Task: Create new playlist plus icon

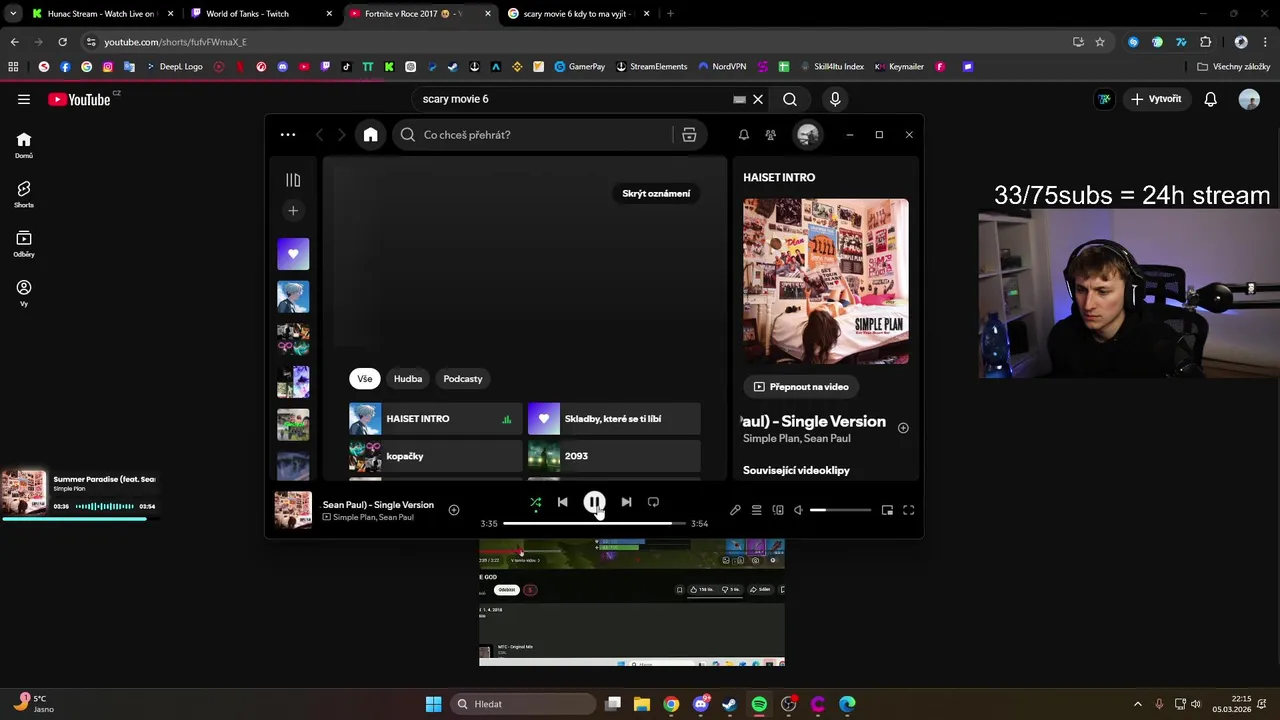Action: 293,211
